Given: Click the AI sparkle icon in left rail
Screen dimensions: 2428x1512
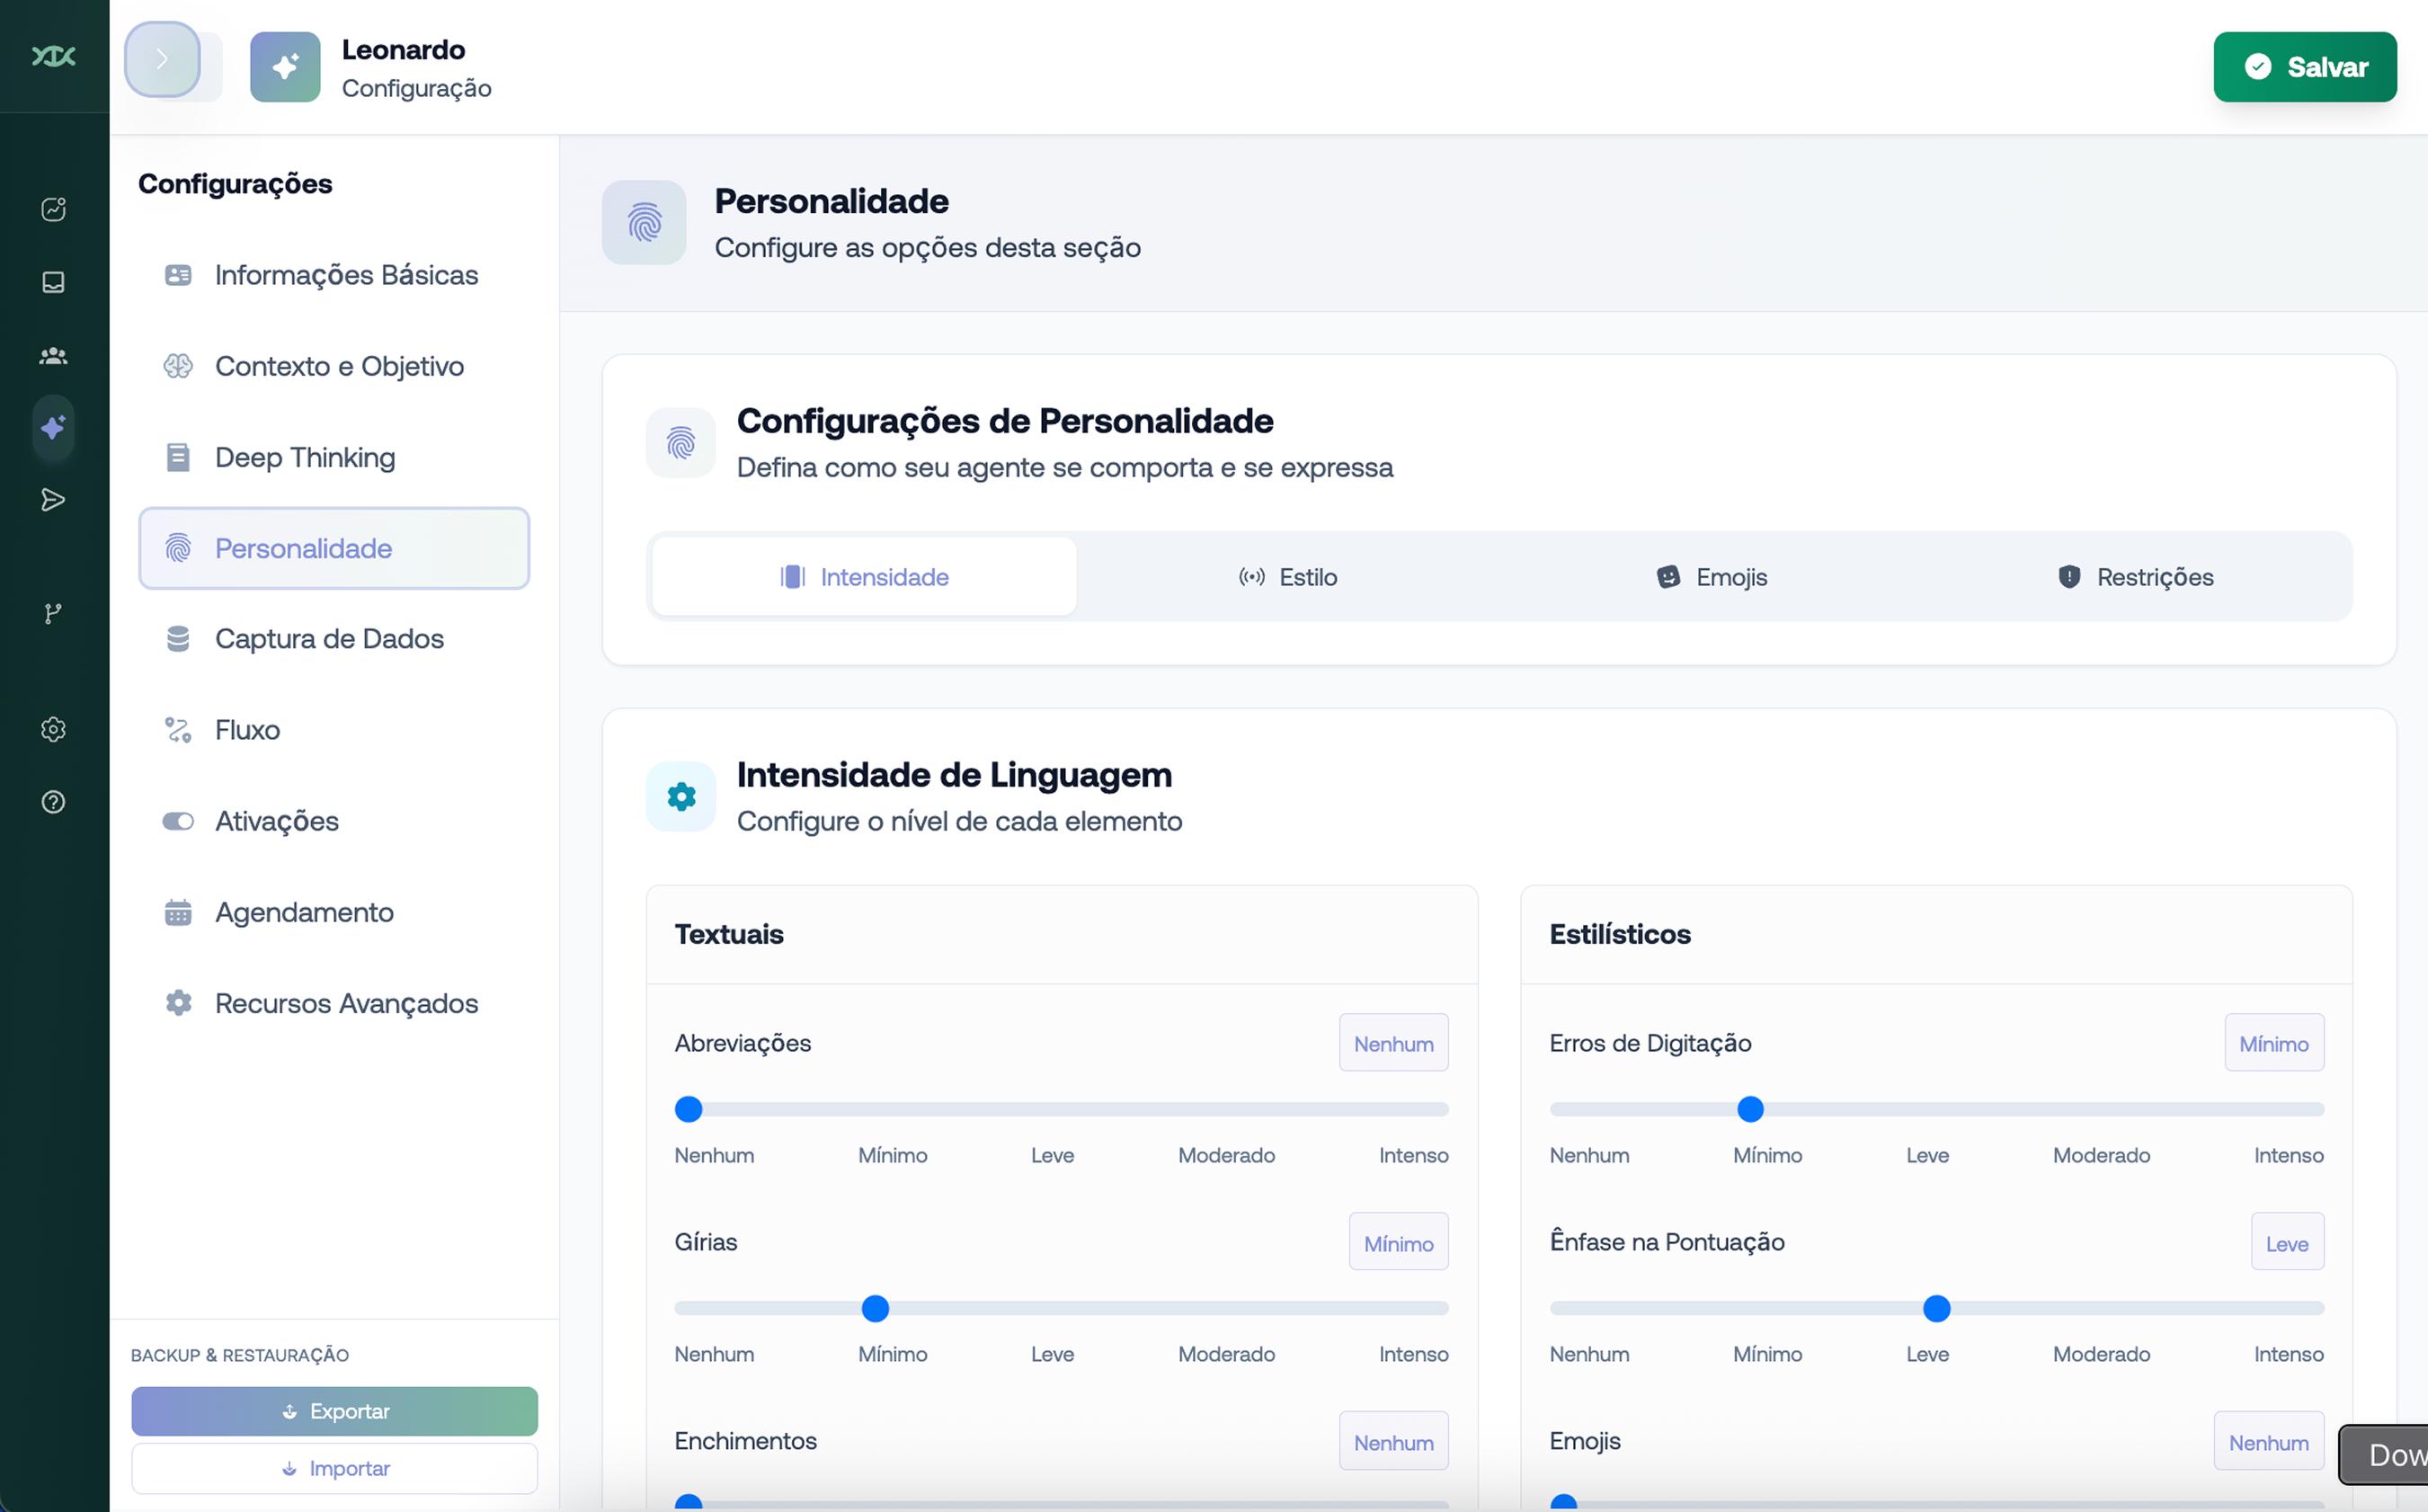Looking at the screenshot, I should click(53, 428).
